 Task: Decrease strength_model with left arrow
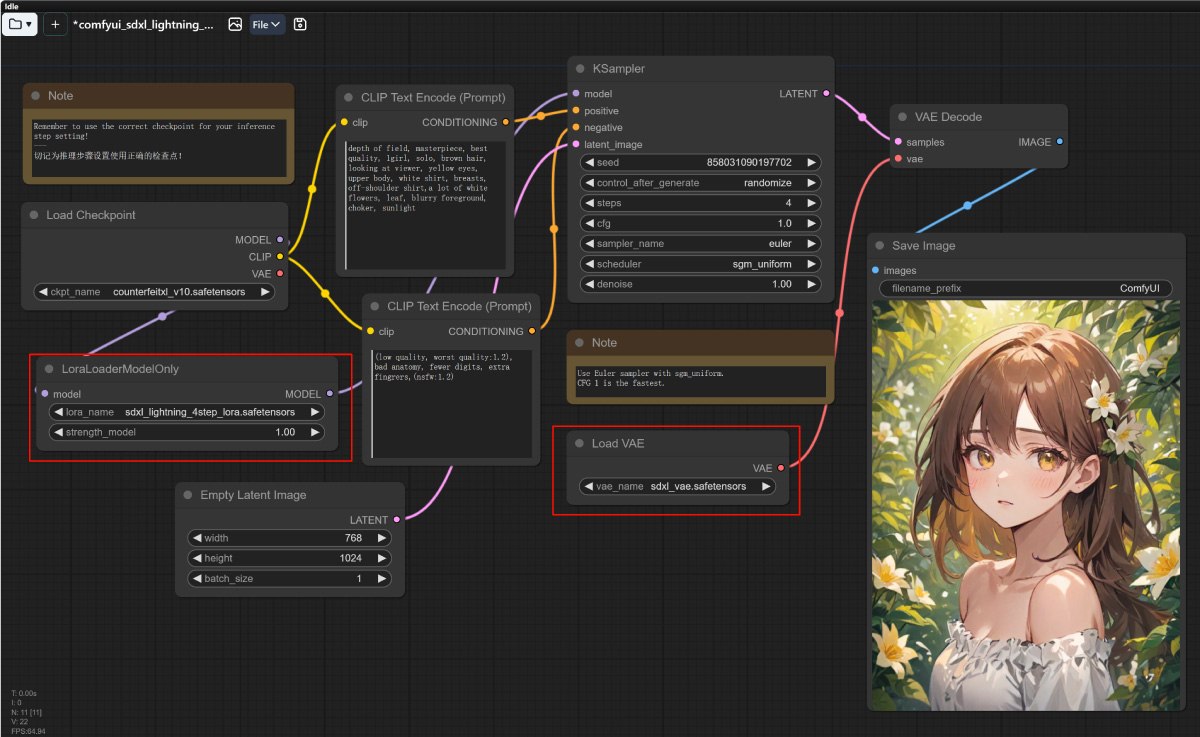(58, 432)
